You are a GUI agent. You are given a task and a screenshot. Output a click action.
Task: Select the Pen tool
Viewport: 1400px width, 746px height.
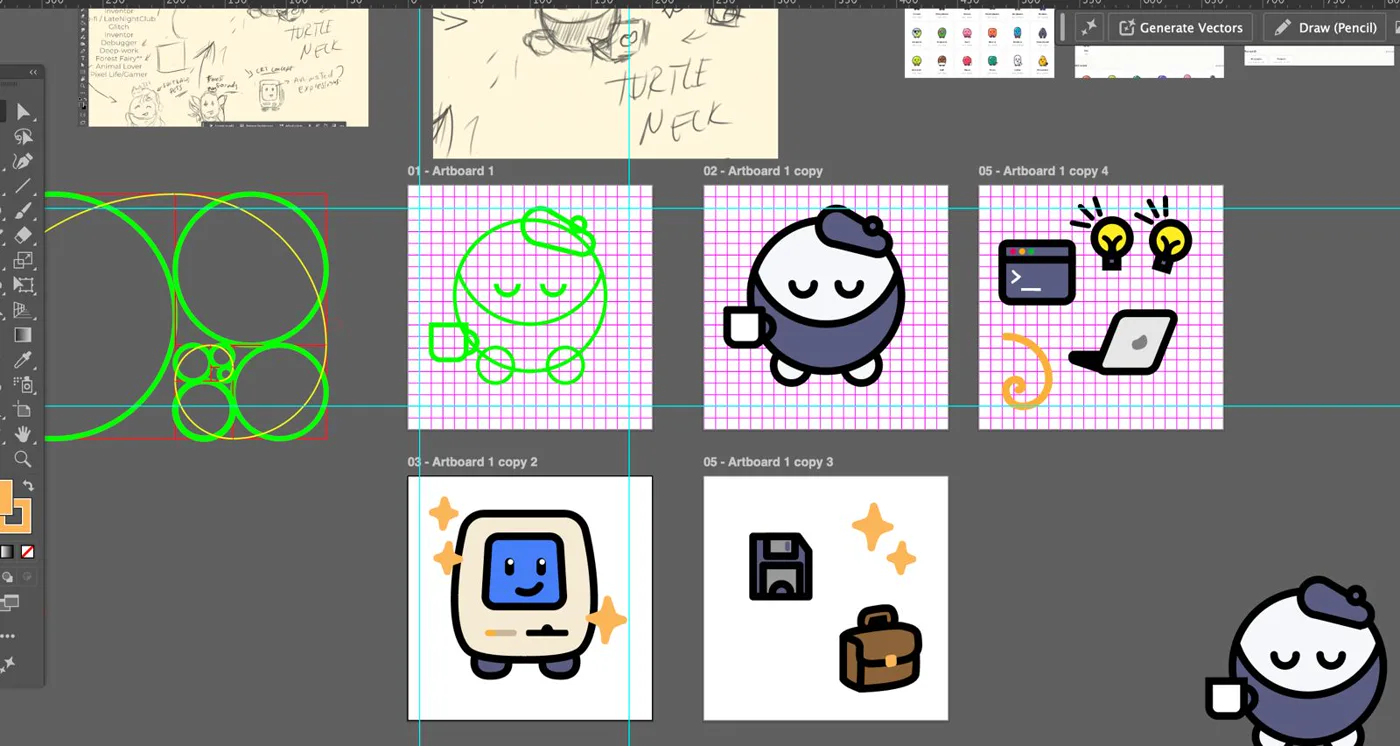pyautogui.click(x=23, y=161)
